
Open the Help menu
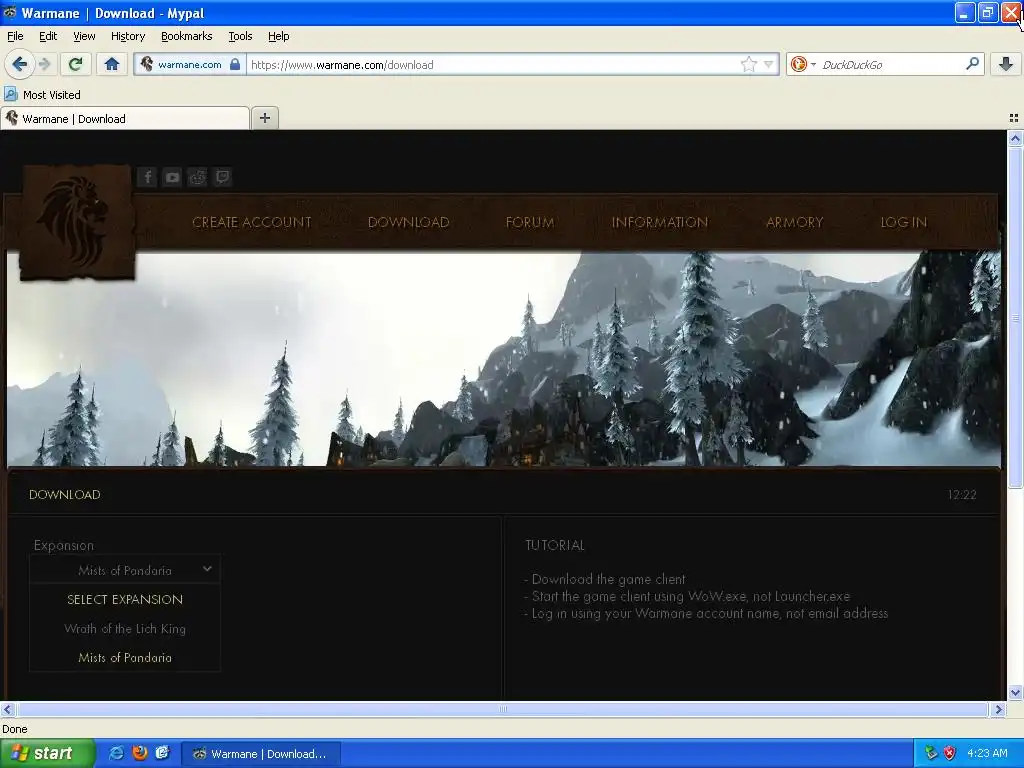point(278,36)
